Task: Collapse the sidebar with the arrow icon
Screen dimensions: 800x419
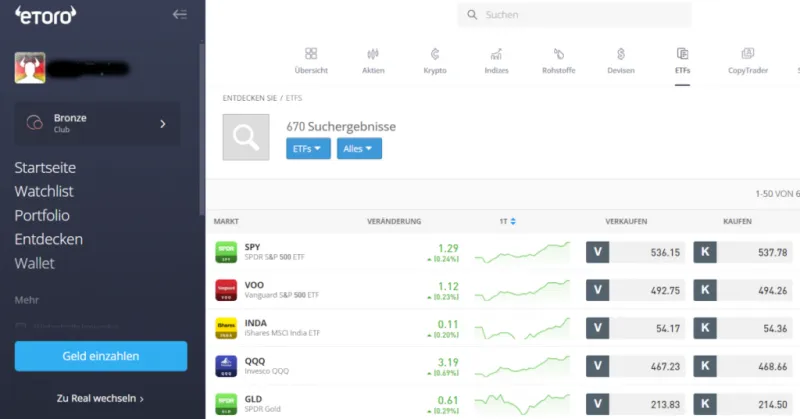Action: [x=180, y=14]
